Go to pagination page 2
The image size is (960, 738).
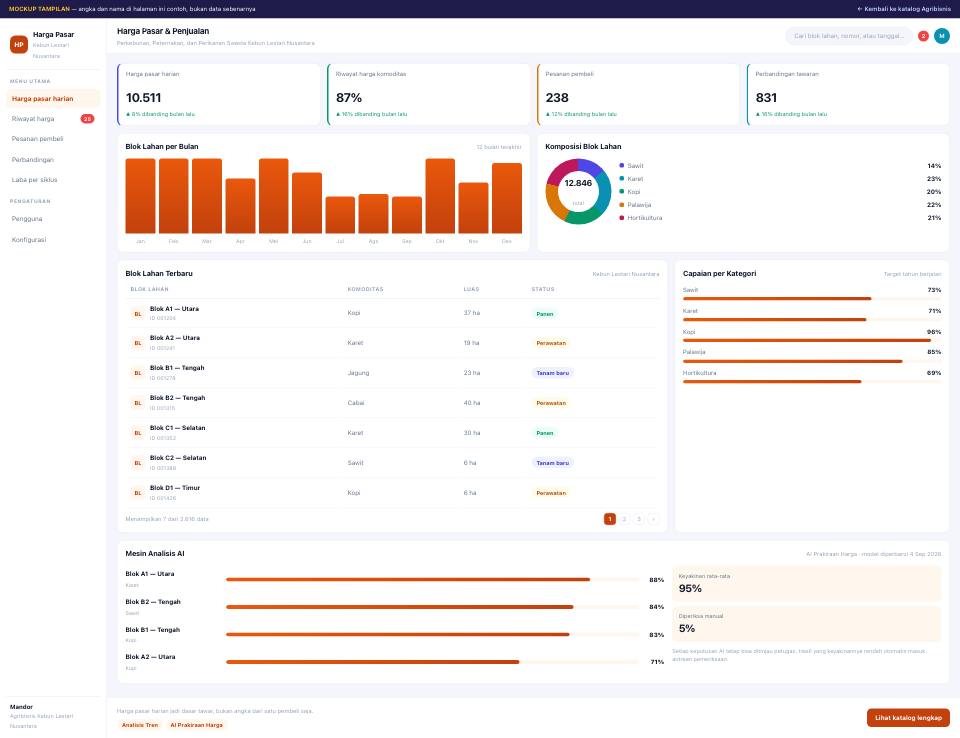(x=624, y=519)
